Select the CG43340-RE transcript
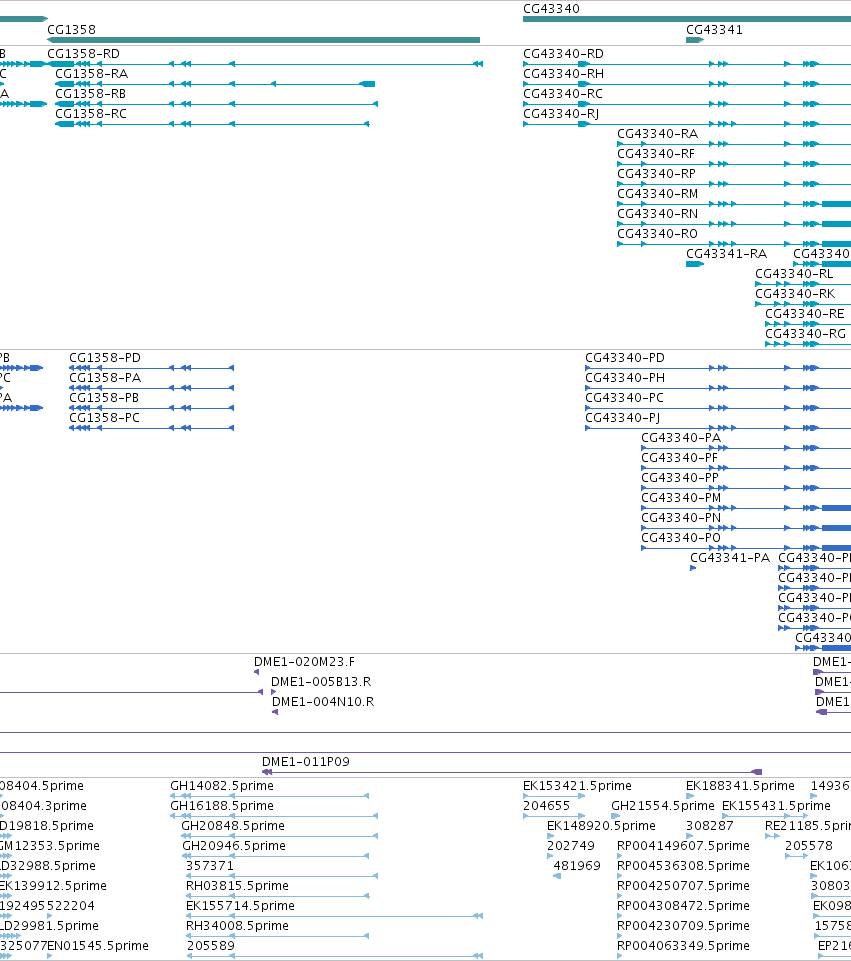Viewport: 851px width, 961px height. click(804, 313)
